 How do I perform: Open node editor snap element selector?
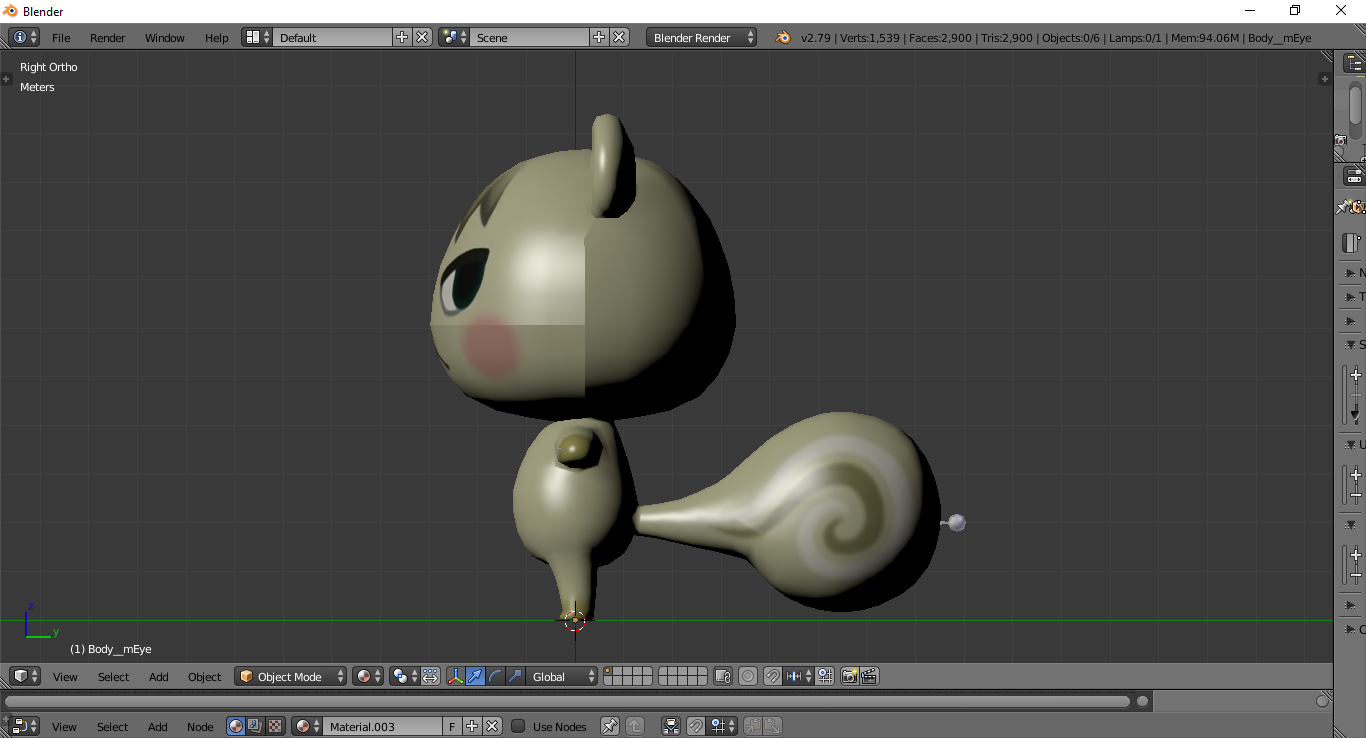[722, 727]
